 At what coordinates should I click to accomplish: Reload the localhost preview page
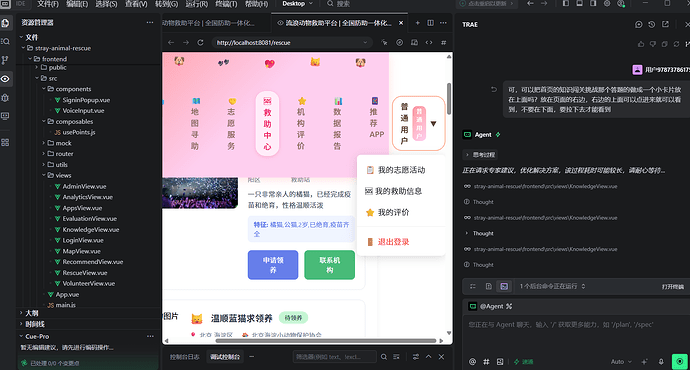coord(200,43)
